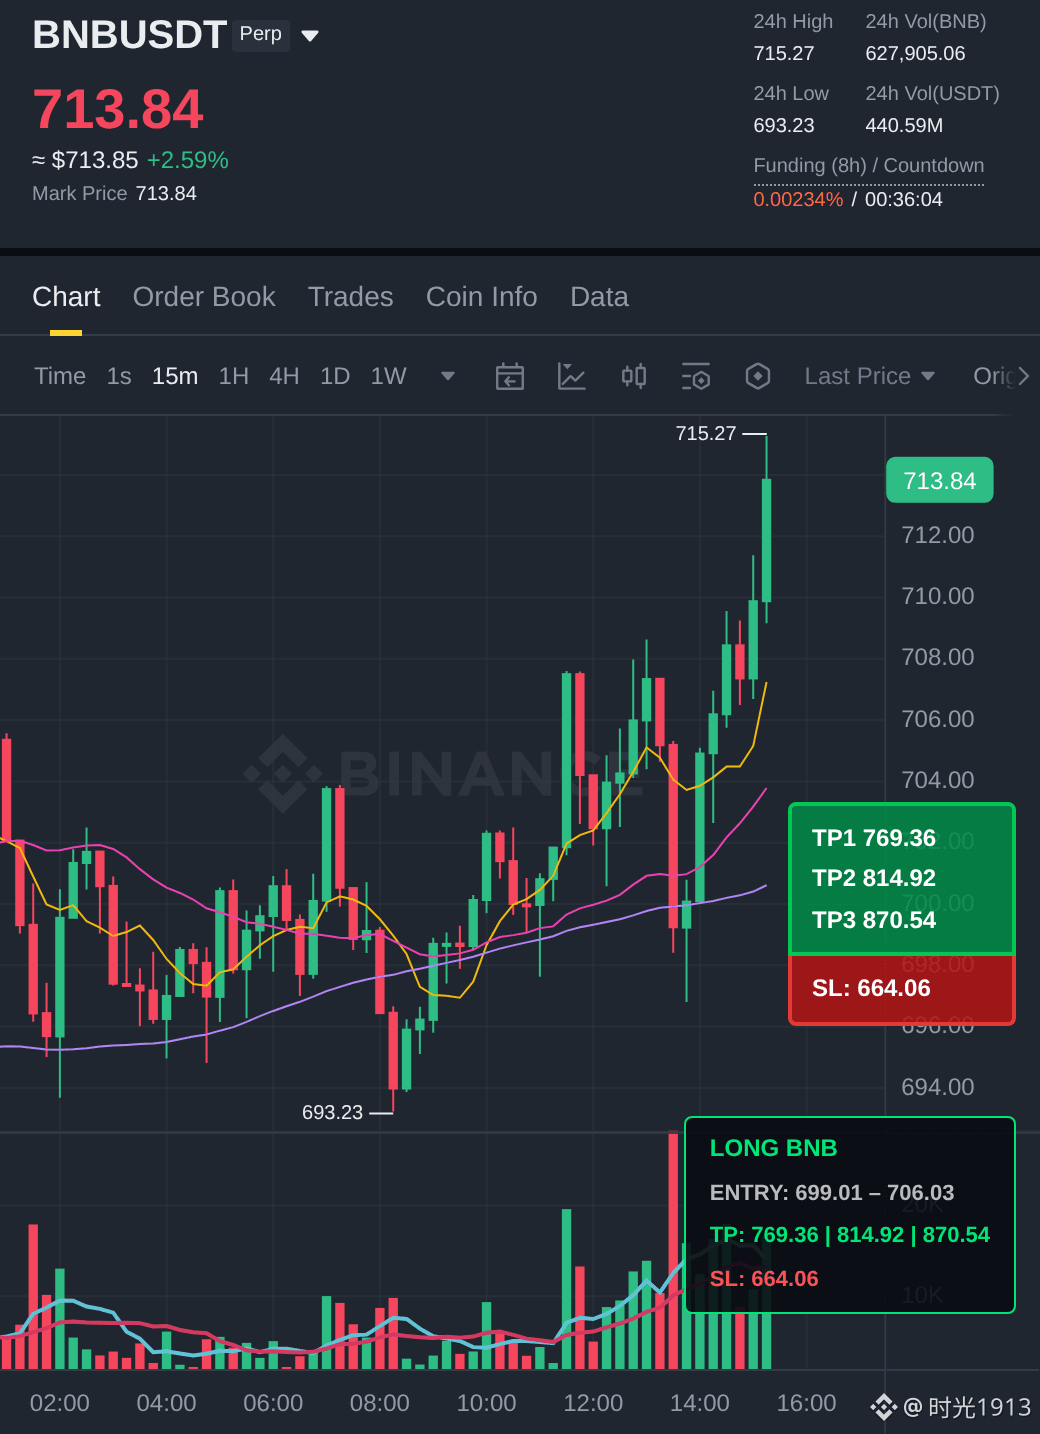1040x1434 pixels.
Task: Click the 24h Vol(USDT) value 440.59M
Action: point(904,126)
